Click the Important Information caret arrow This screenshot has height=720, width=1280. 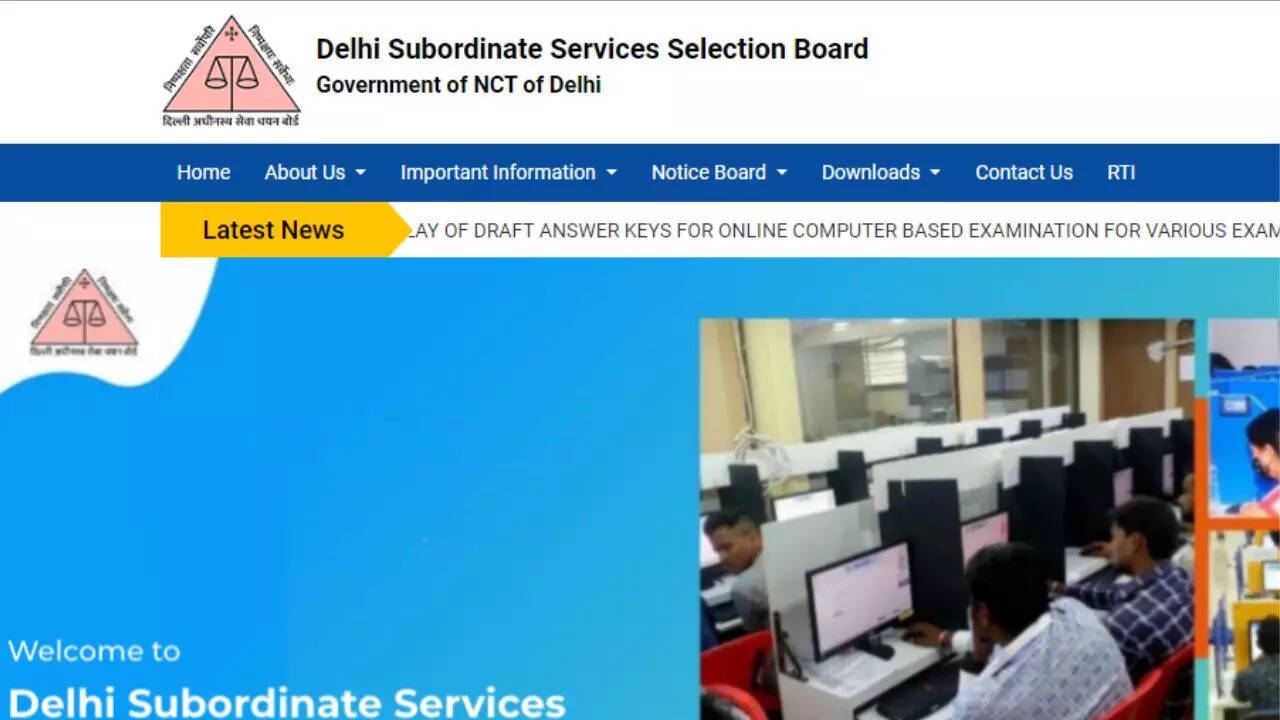pyautogui.click(x=611, y=173)
